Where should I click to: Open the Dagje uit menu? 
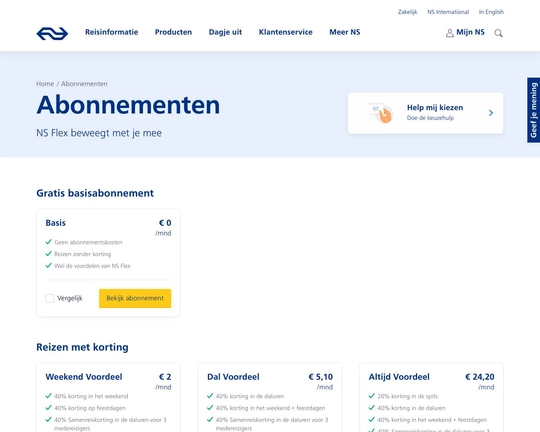[225, 32]
